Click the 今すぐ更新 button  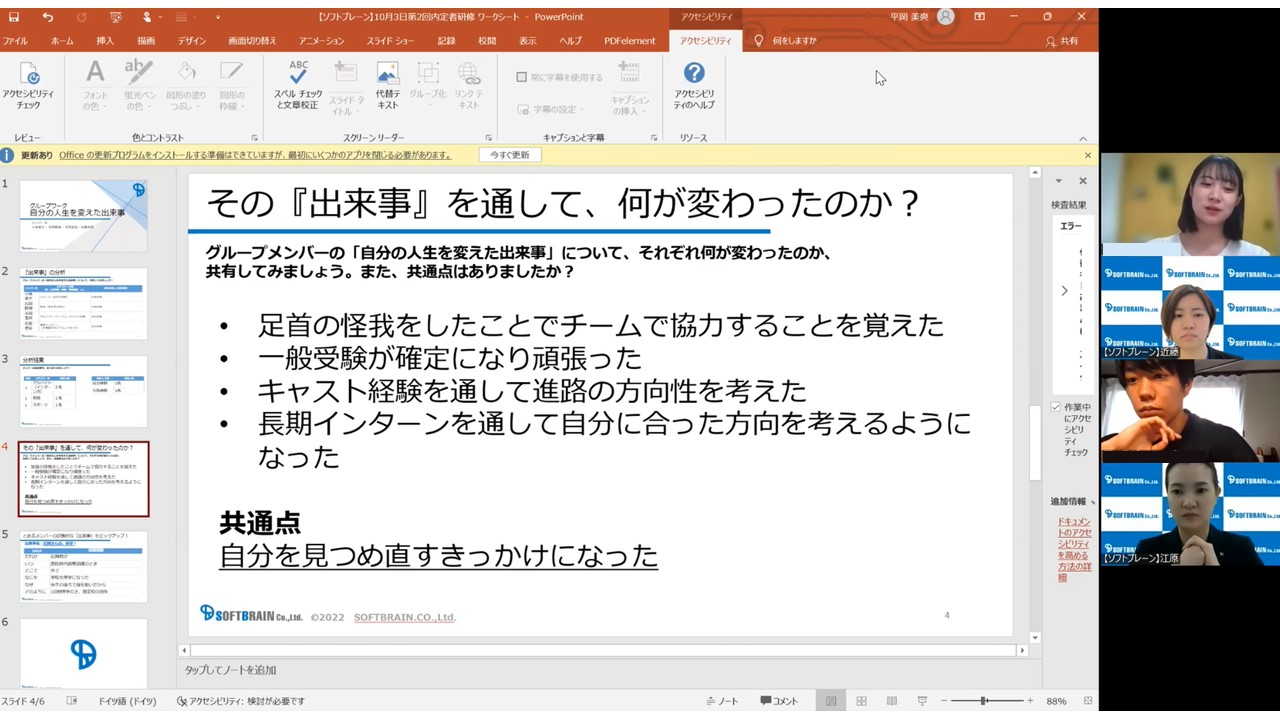point(510,155)
